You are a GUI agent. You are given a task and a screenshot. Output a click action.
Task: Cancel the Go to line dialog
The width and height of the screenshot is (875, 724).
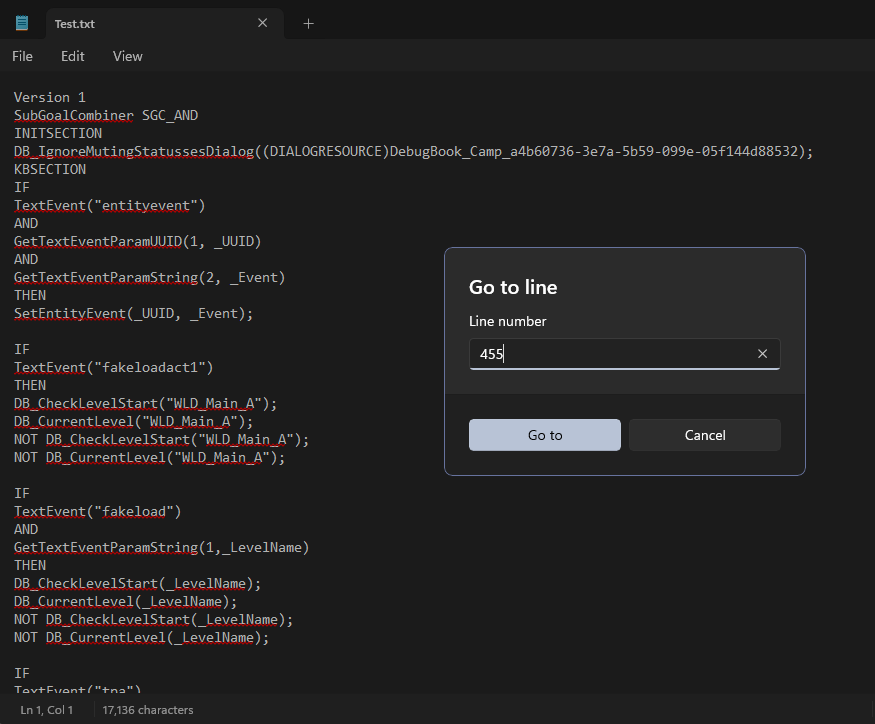pyautogui.click(x=705, y=435)
